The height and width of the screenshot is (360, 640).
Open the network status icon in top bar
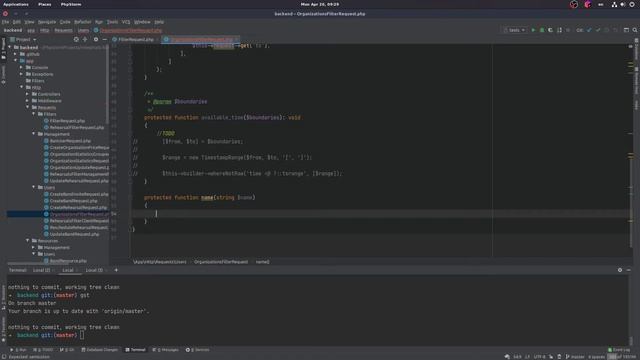614,4
